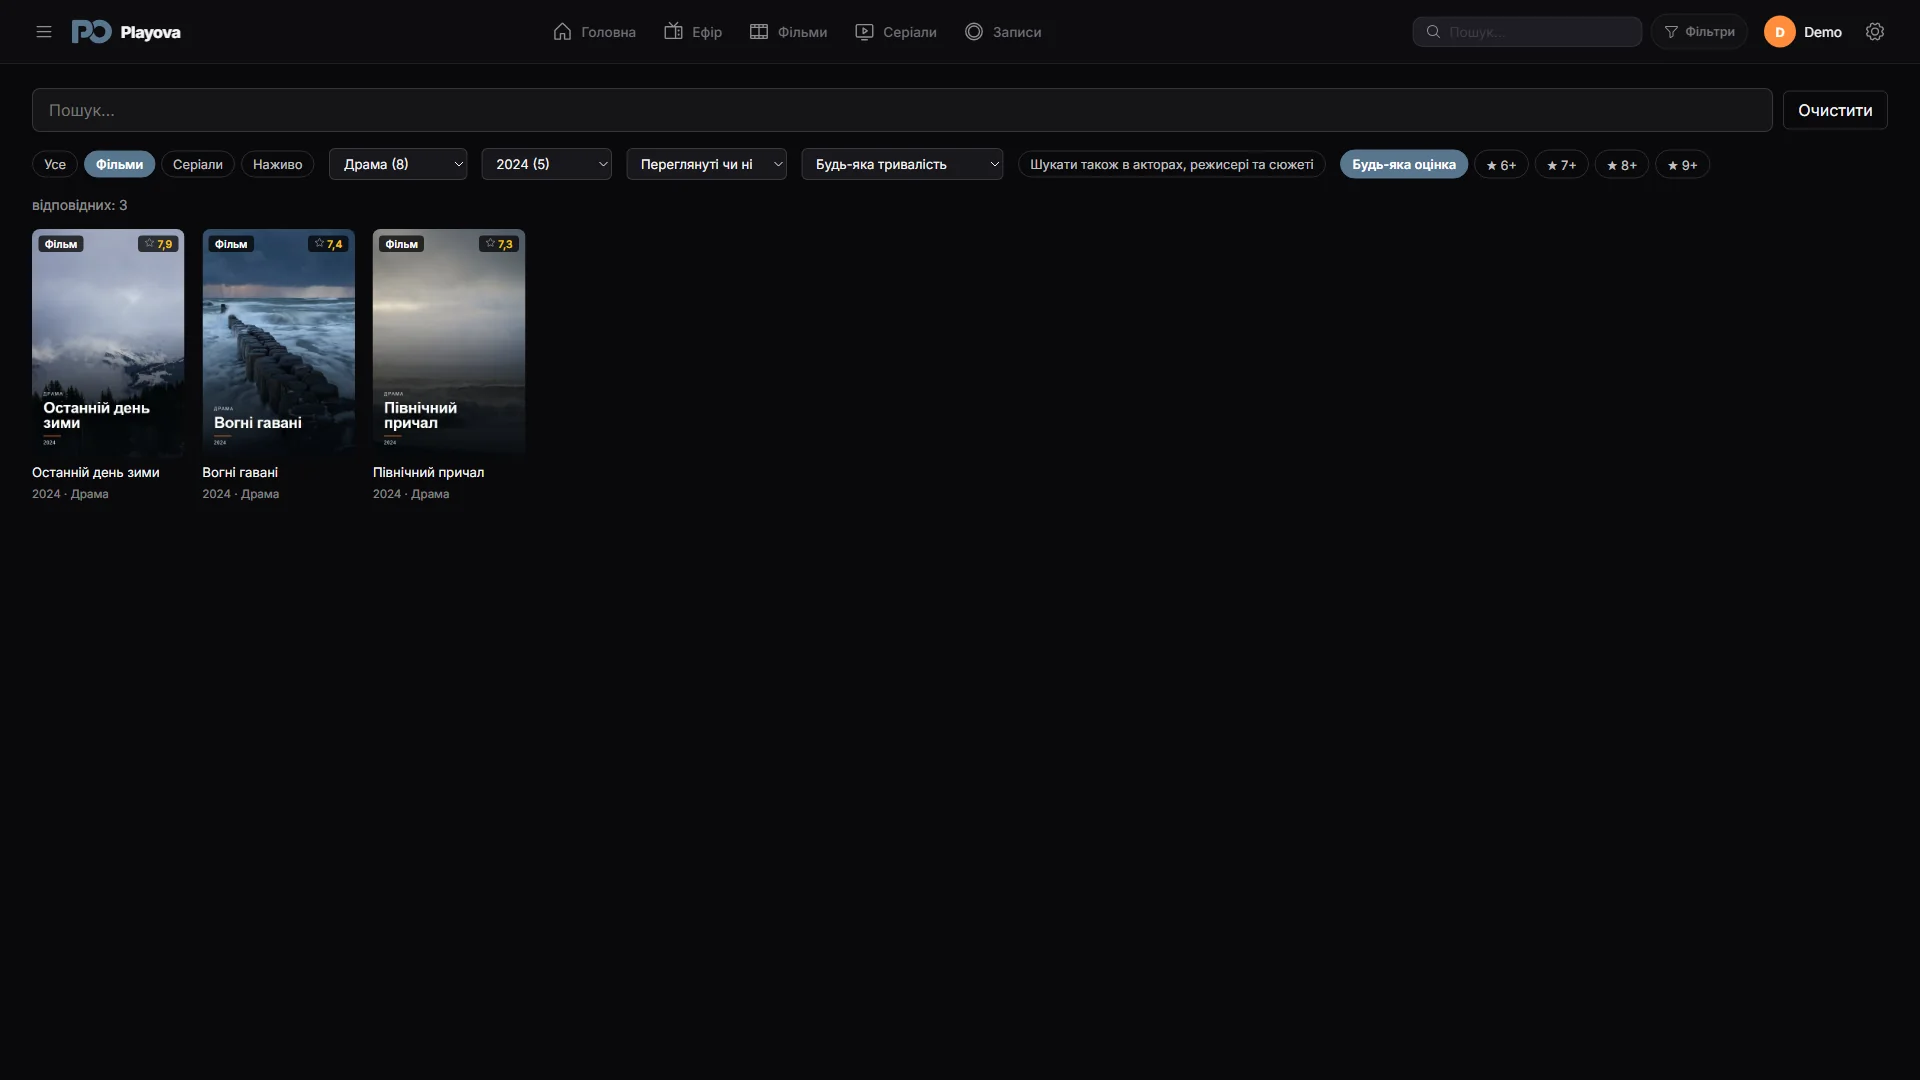This screenshot has height=1080, width=1920.
Task: Click the orange D user avatar
Action: (1780, 32)
